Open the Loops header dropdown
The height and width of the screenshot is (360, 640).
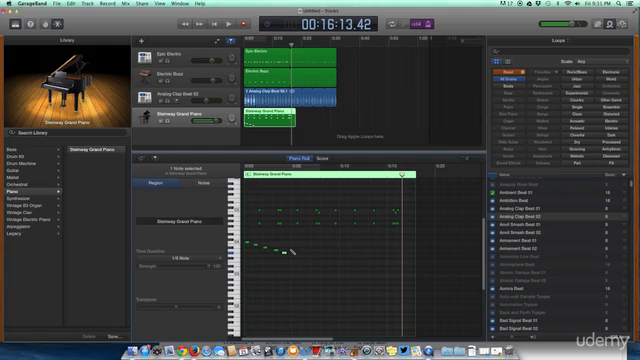tap(560, 40)
